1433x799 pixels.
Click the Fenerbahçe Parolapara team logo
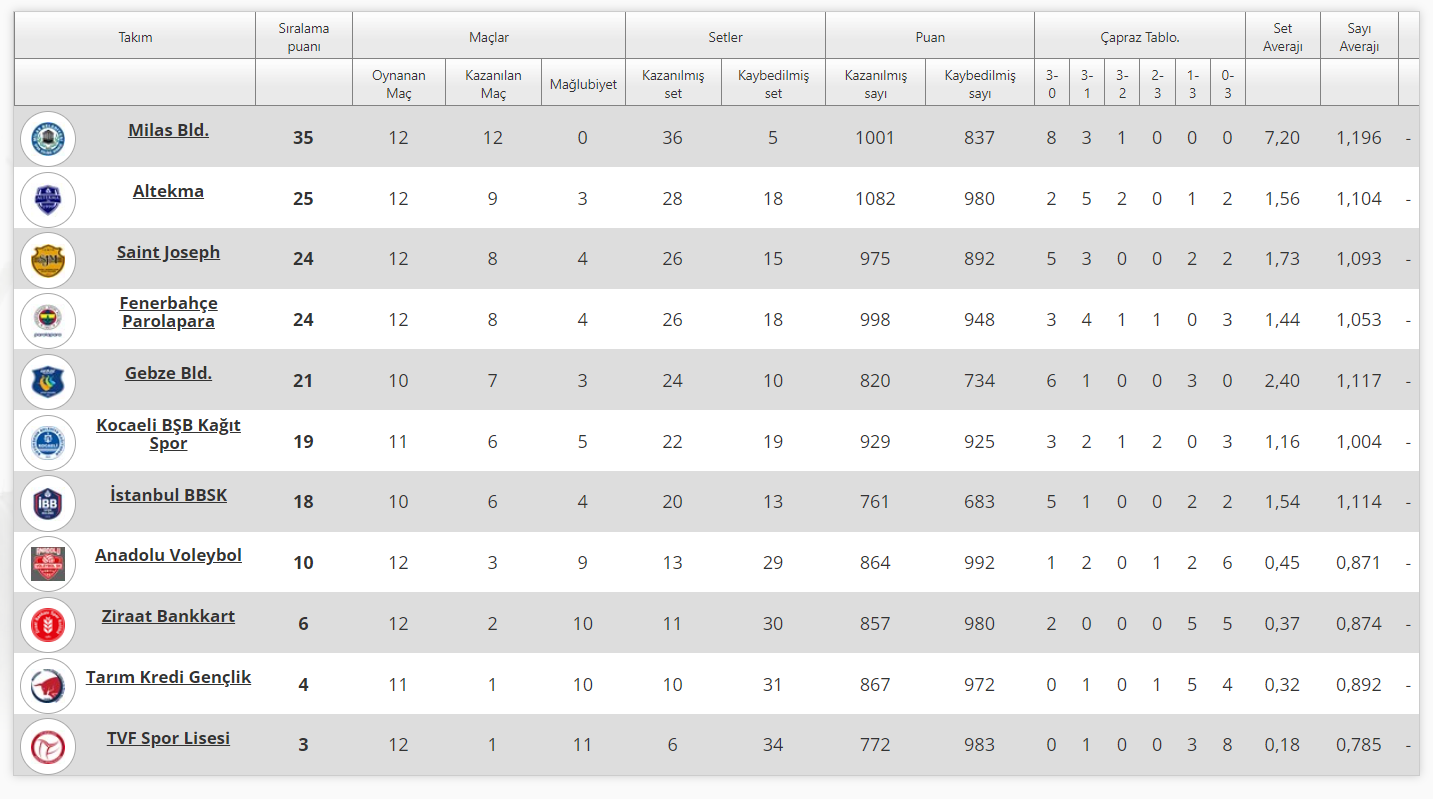[48, 320]
